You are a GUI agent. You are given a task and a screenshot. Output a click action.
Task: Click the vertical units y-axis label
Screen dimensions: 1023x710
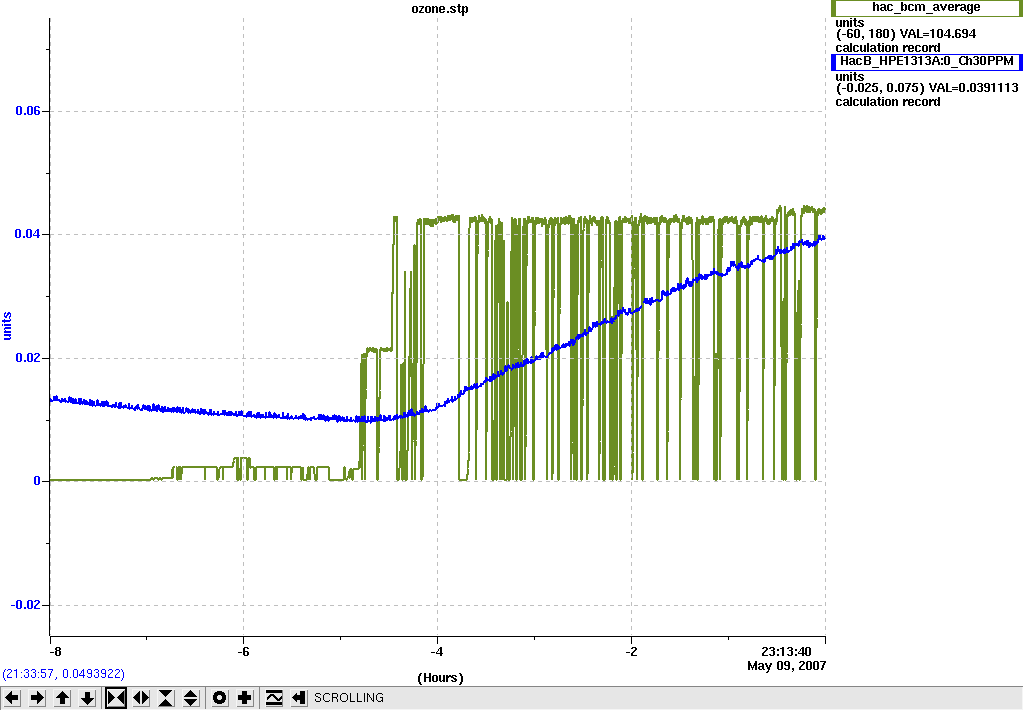[7, 326]
